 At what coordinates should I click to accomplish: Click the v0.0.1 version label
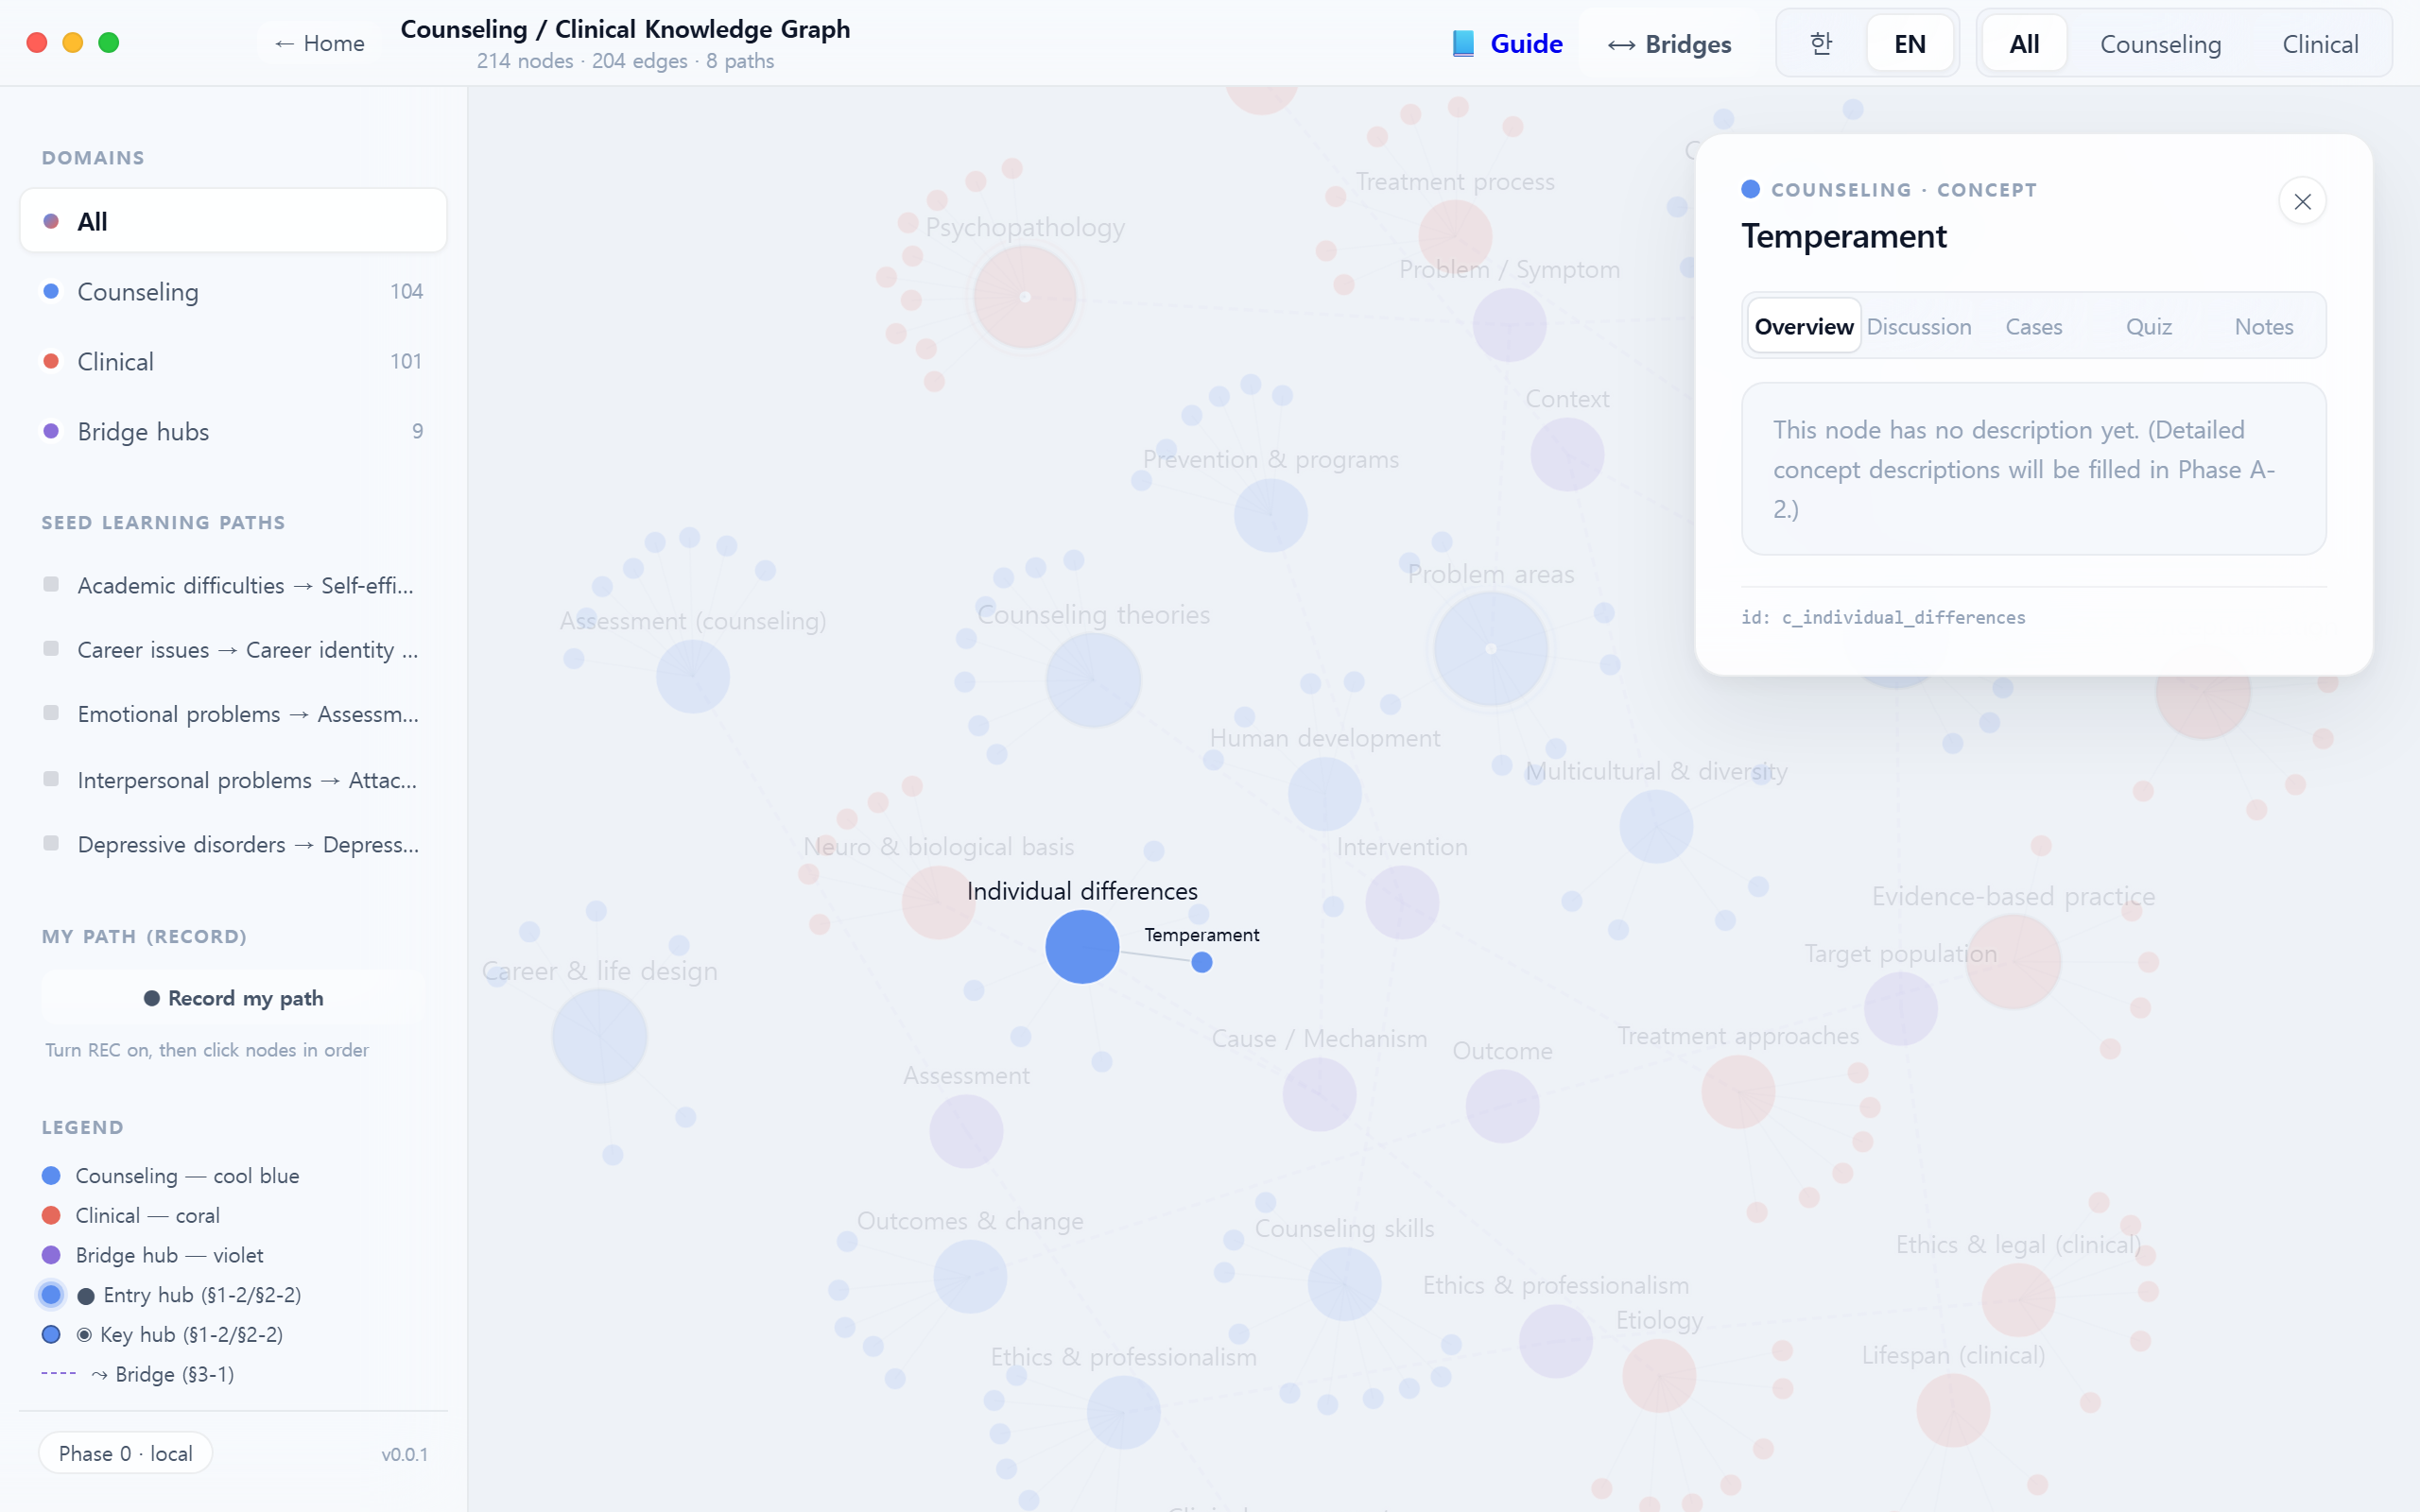pos(404,1454)
